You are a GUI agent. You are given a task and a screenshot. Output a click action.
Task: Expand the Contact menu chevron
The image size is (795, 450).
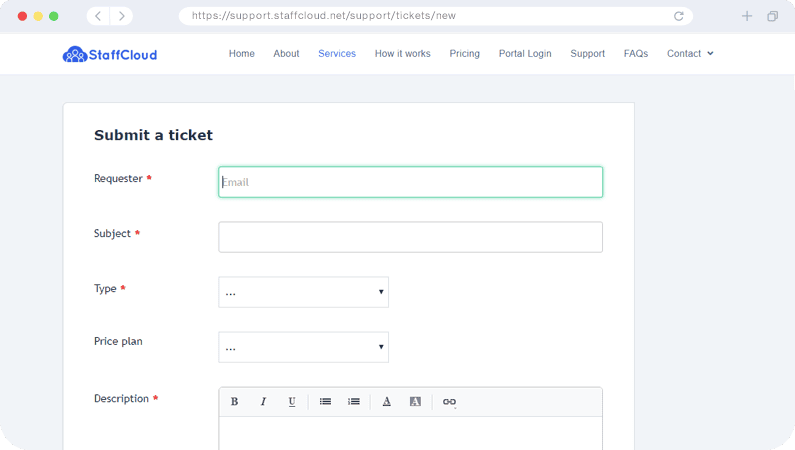710,53
